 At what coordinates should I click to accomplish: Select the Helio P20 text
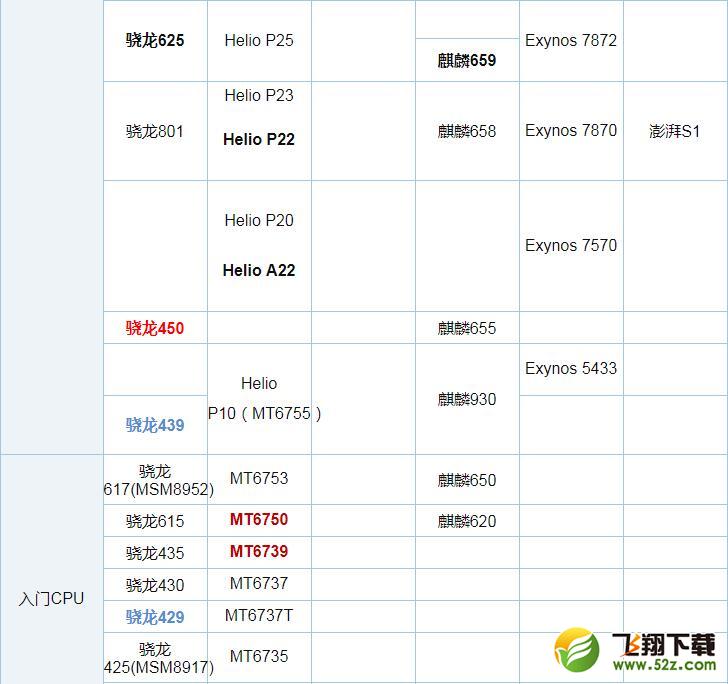pos(259,220)
